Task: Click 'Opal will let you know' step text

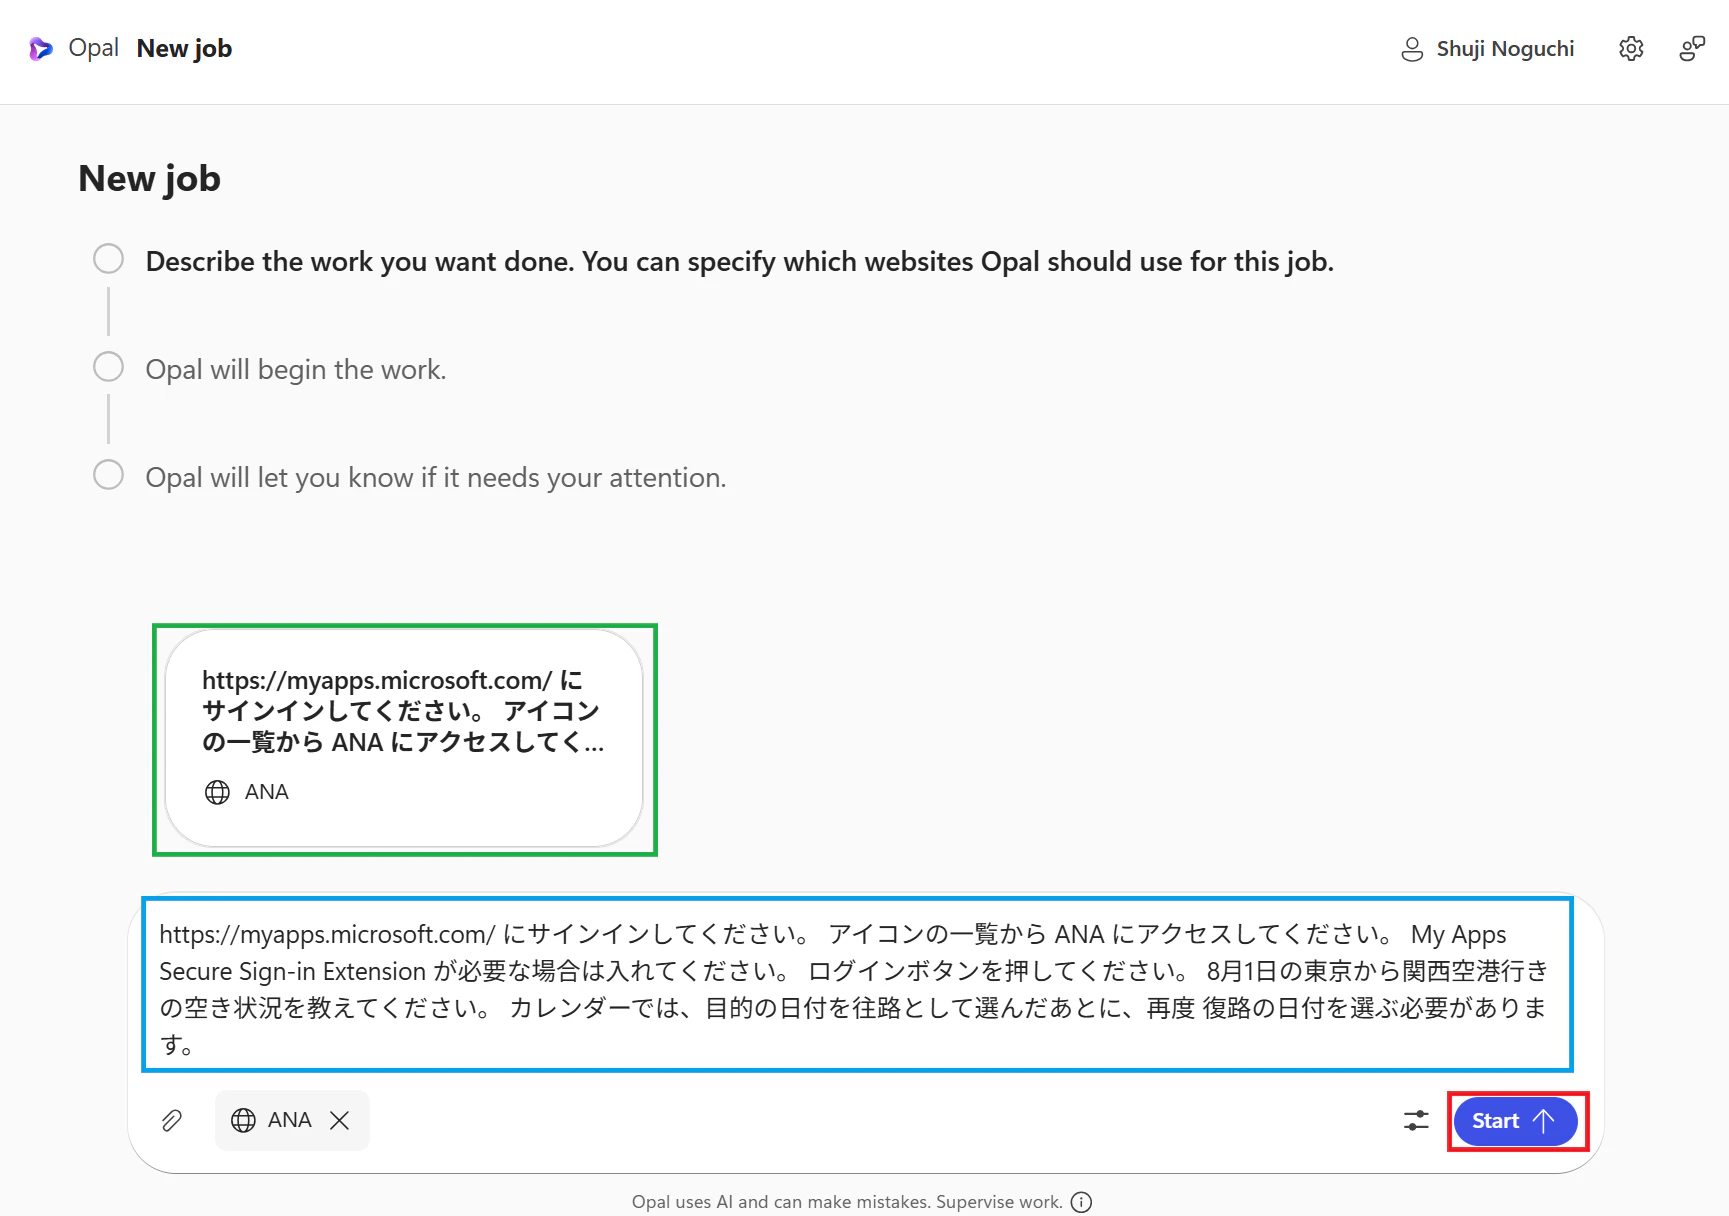Action: 436,477
